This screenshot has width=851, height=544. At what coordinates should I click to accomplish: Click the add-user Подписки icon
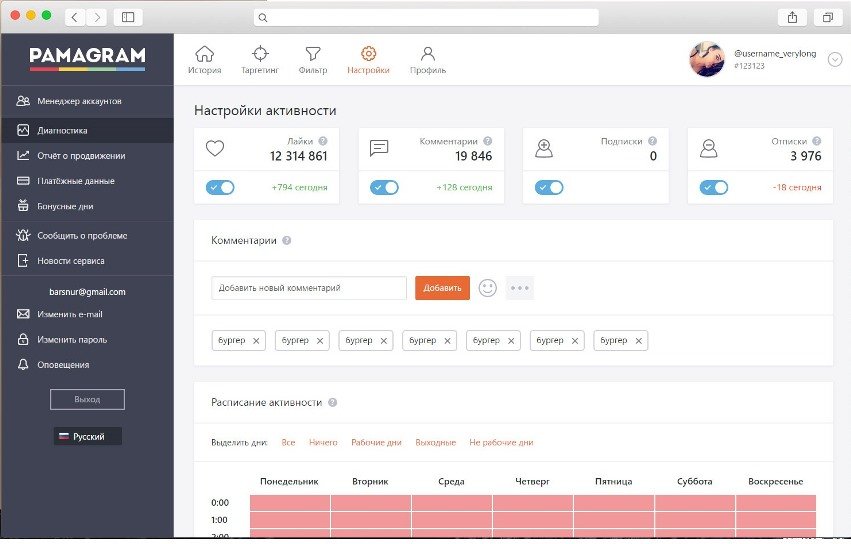point(544,148)
